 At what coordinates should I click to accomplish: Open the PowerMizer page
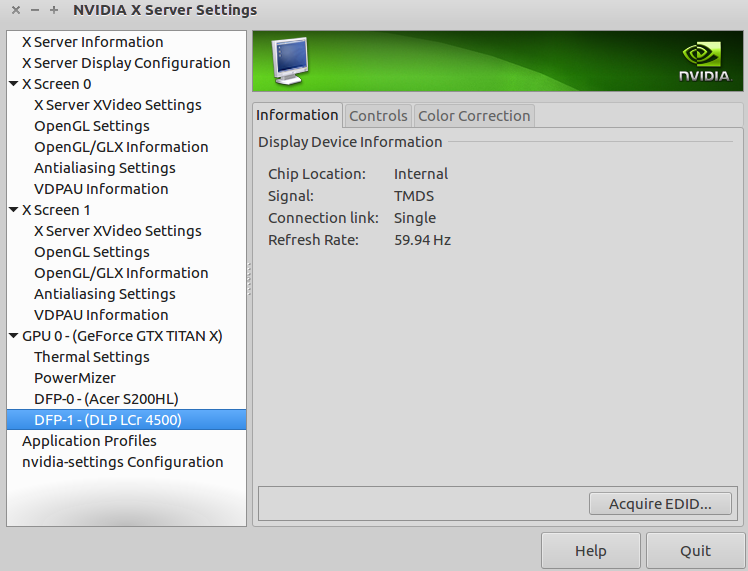point(75,378)
